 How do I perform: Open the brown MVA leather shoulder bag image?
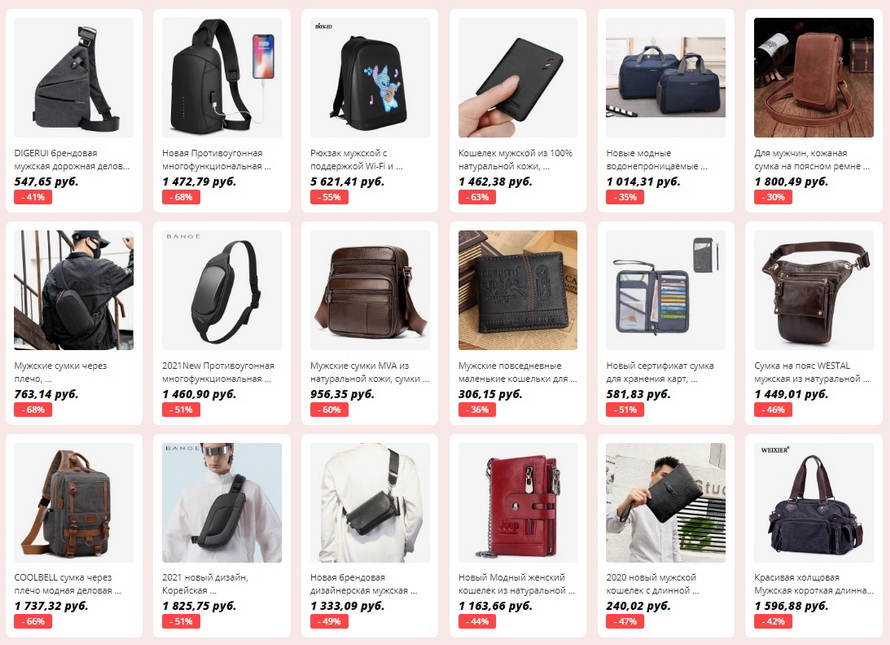pos(370,290)
